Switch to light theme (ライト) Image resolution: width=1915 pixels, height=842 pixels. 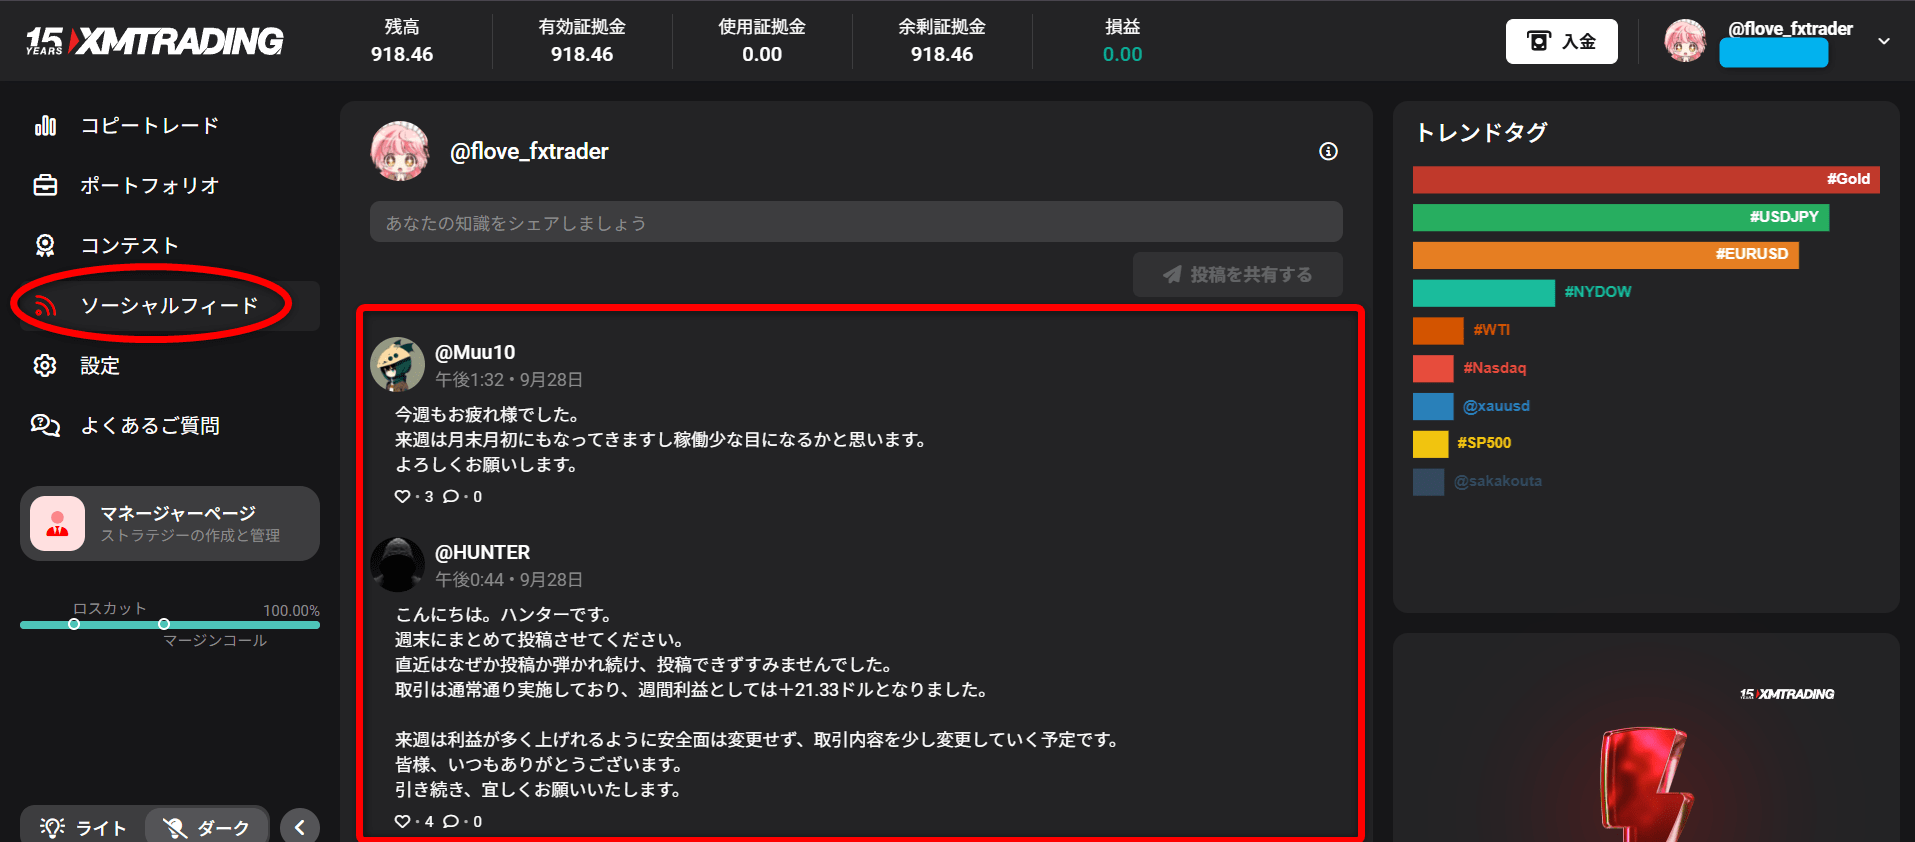tap(84, 827)
